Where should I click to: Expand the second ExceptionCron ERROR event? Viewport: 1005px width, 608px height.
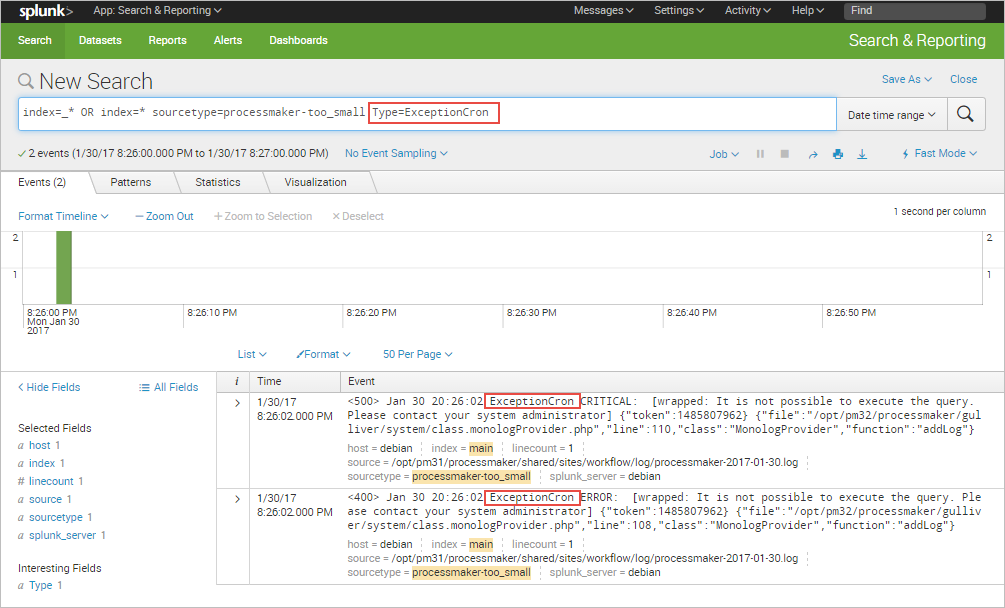[x=237, y=498]
